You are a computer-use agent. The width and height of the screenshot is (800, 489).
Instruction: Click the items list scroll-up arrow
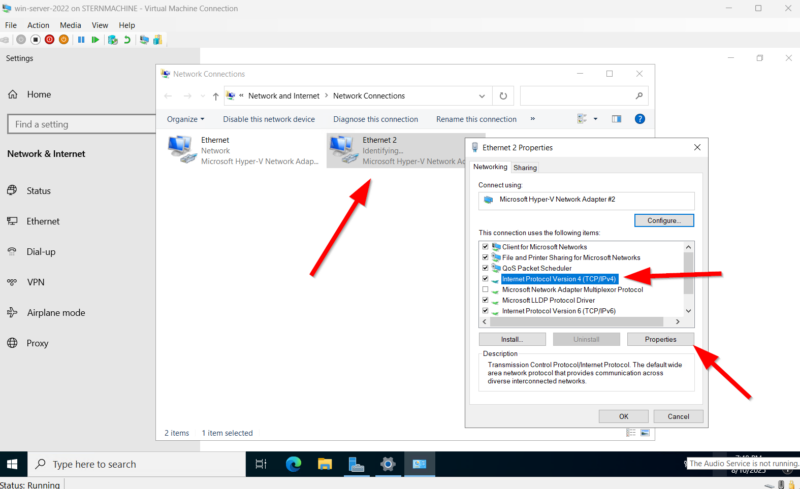(688, 247)
